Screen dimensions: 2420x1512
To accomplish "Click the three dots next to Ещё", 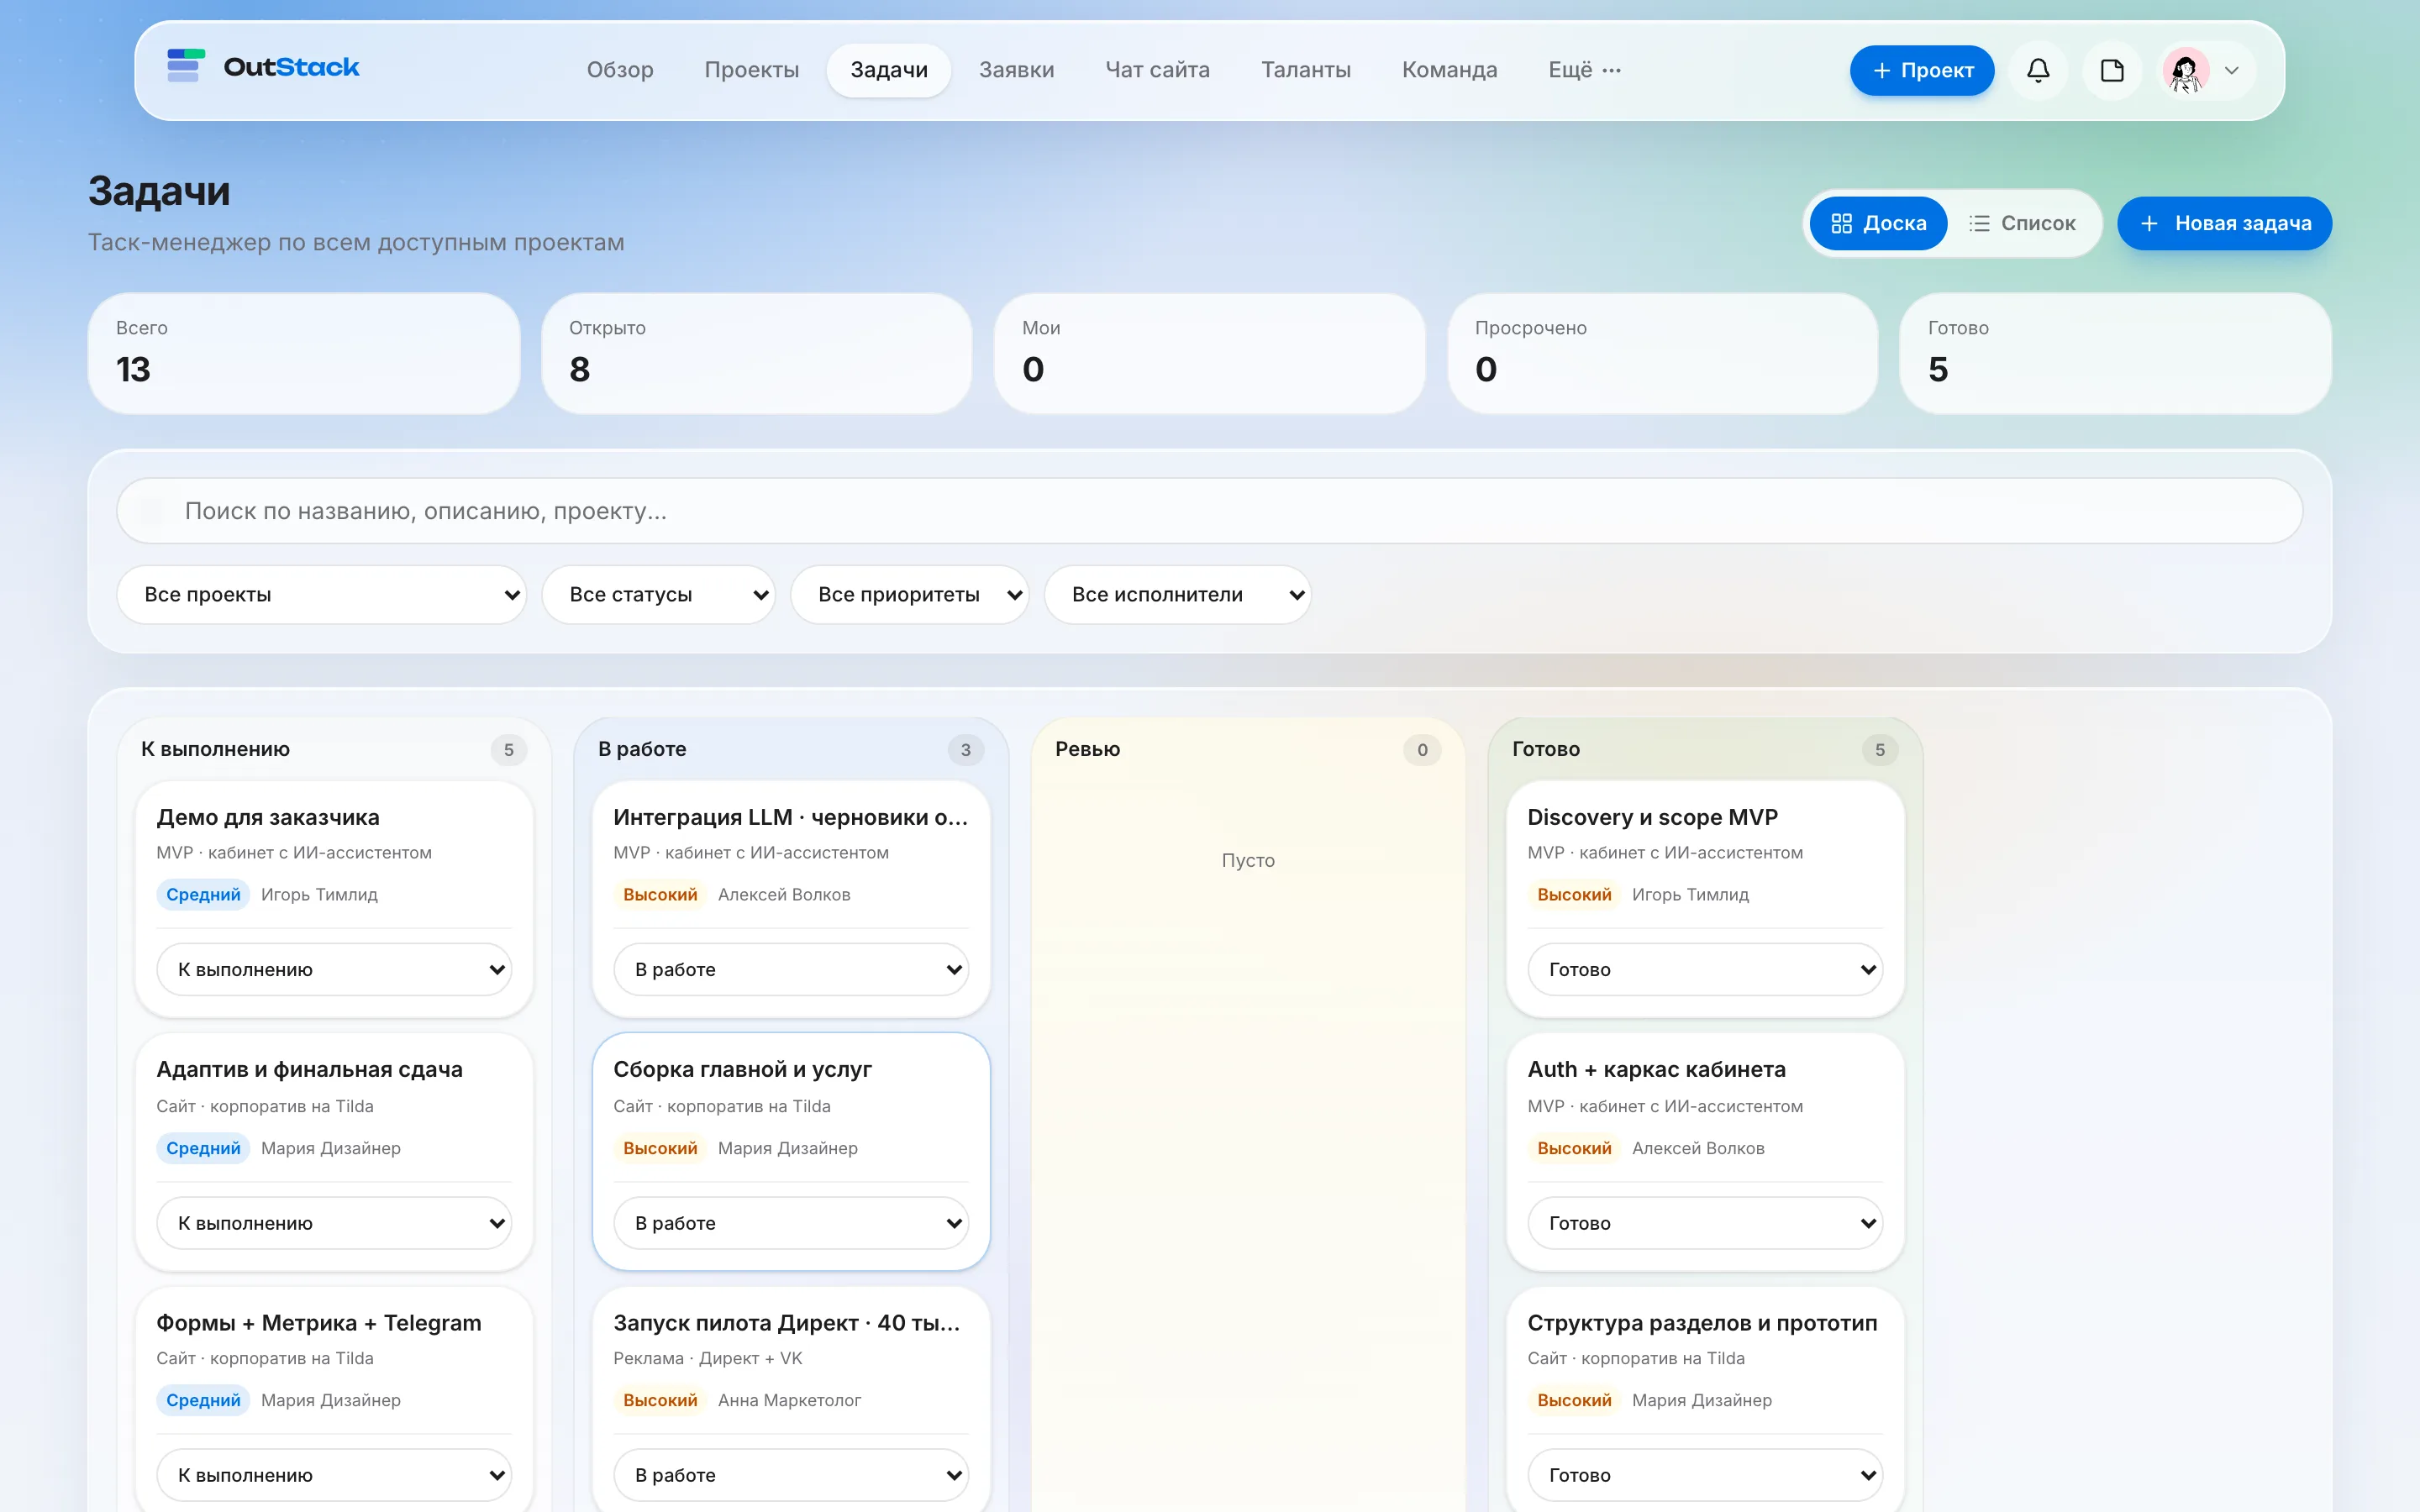I will pyautogui.click(x=1612, y=70).
